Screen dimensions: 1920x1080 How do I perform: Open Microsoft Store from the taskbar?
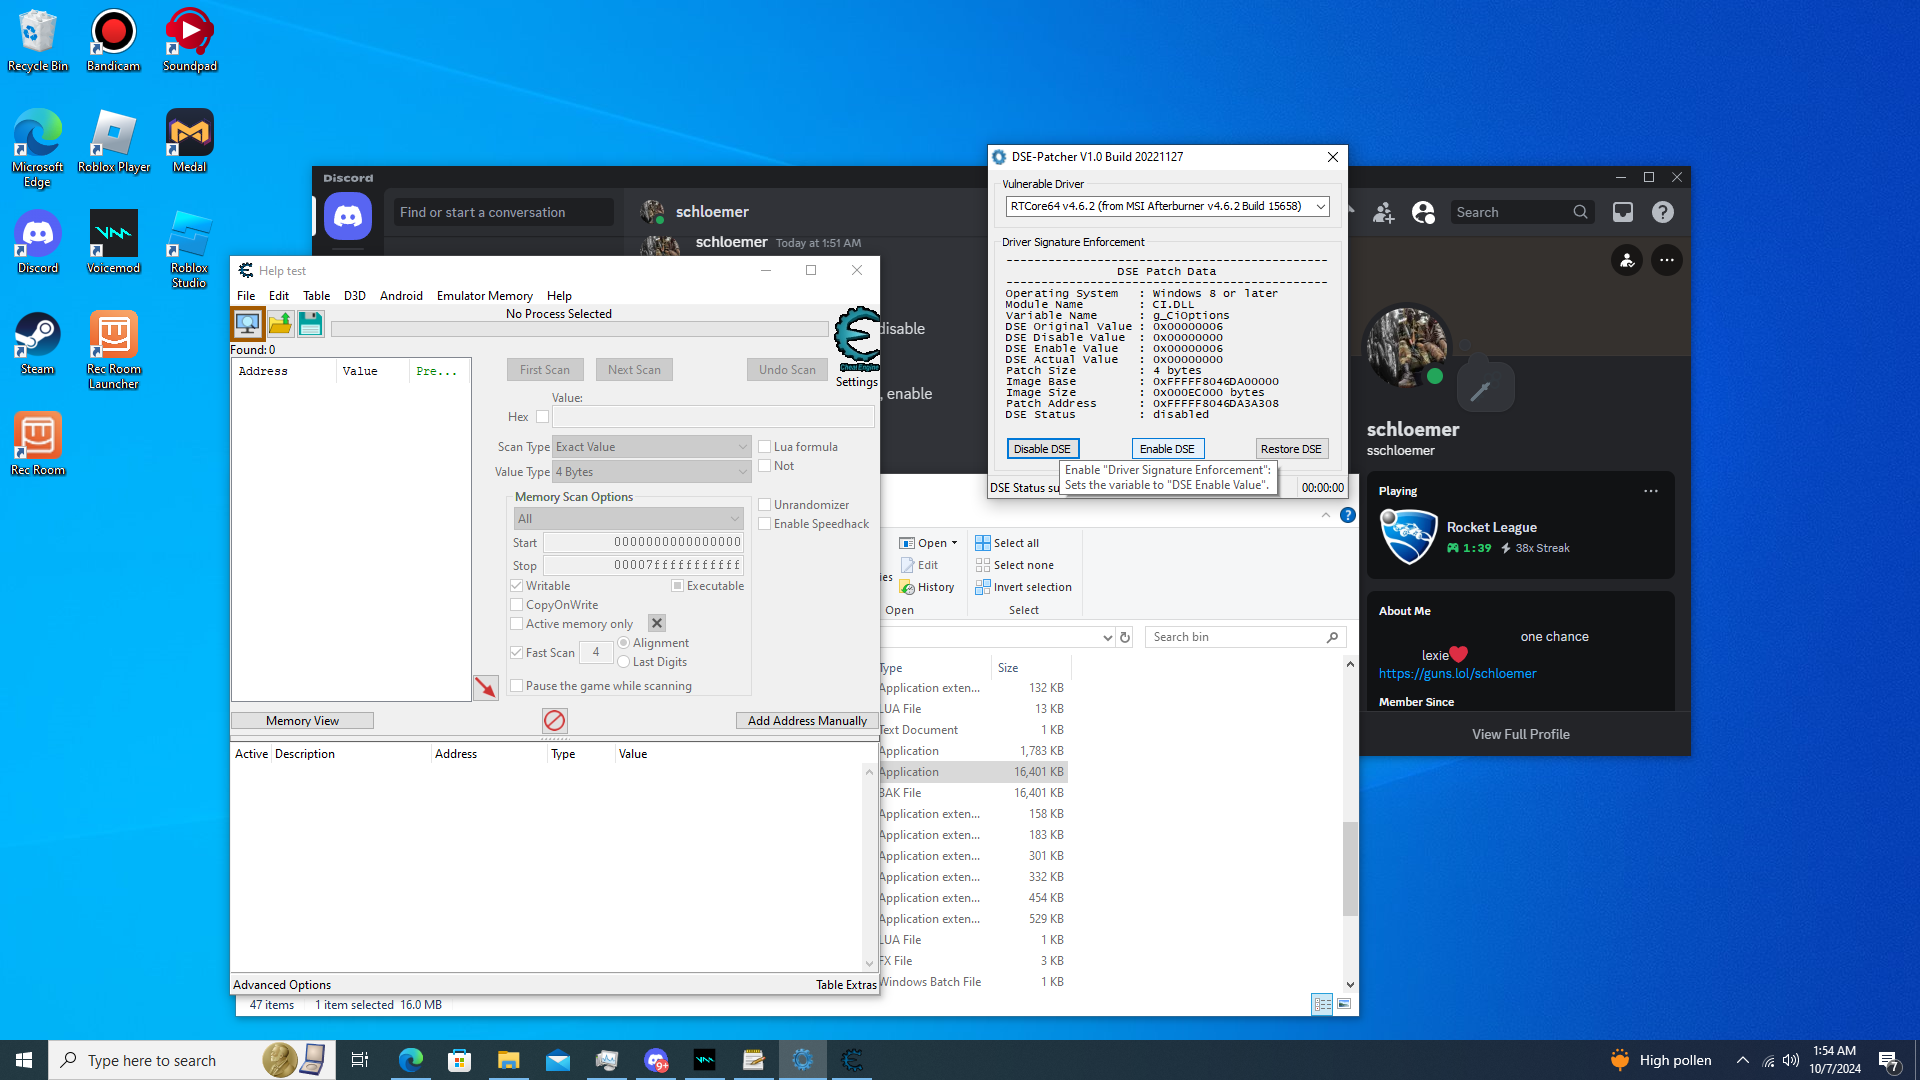pyautogui.click(x=459, y=1060)
